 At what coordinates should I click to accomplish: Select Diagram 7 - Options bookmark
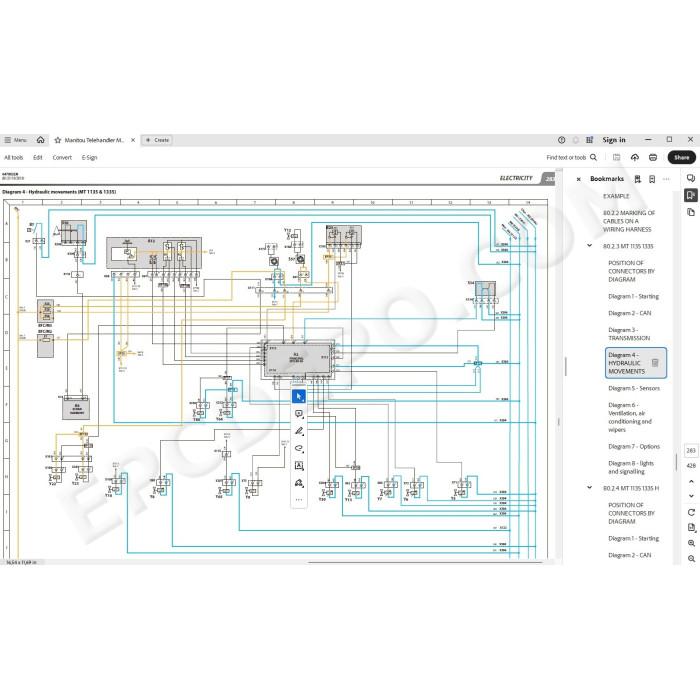tap(634, 446)
